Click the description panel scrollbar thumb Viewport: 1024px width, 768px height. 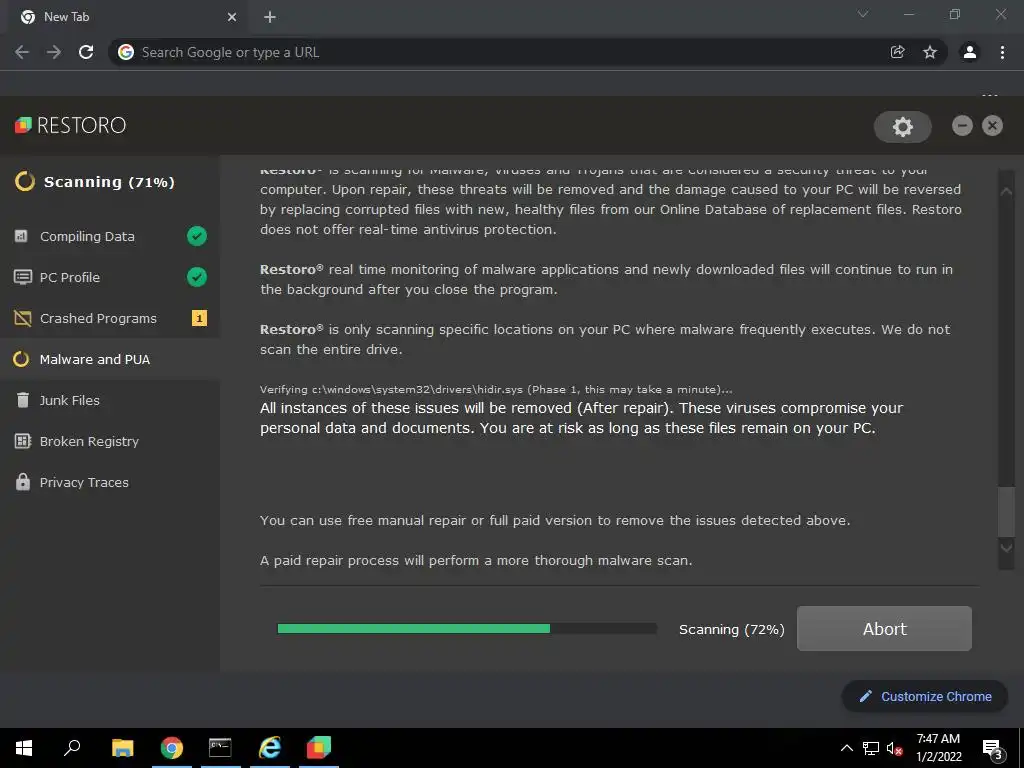click(1006, 511)
